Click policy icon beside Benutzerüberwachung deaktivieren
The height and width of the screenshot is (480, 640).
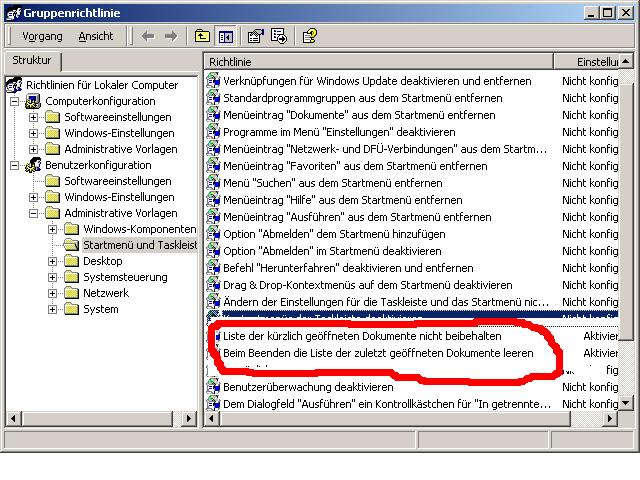pos(213,387)
